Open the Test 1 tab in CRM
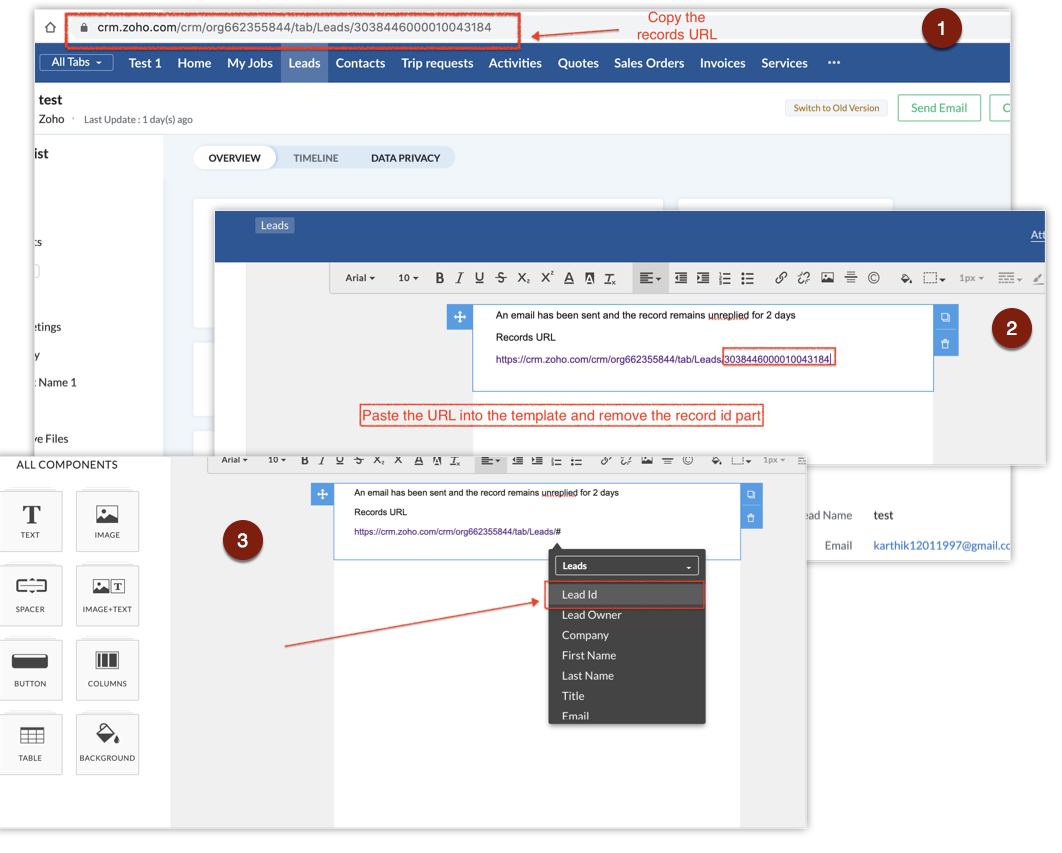 click(145, 63)
